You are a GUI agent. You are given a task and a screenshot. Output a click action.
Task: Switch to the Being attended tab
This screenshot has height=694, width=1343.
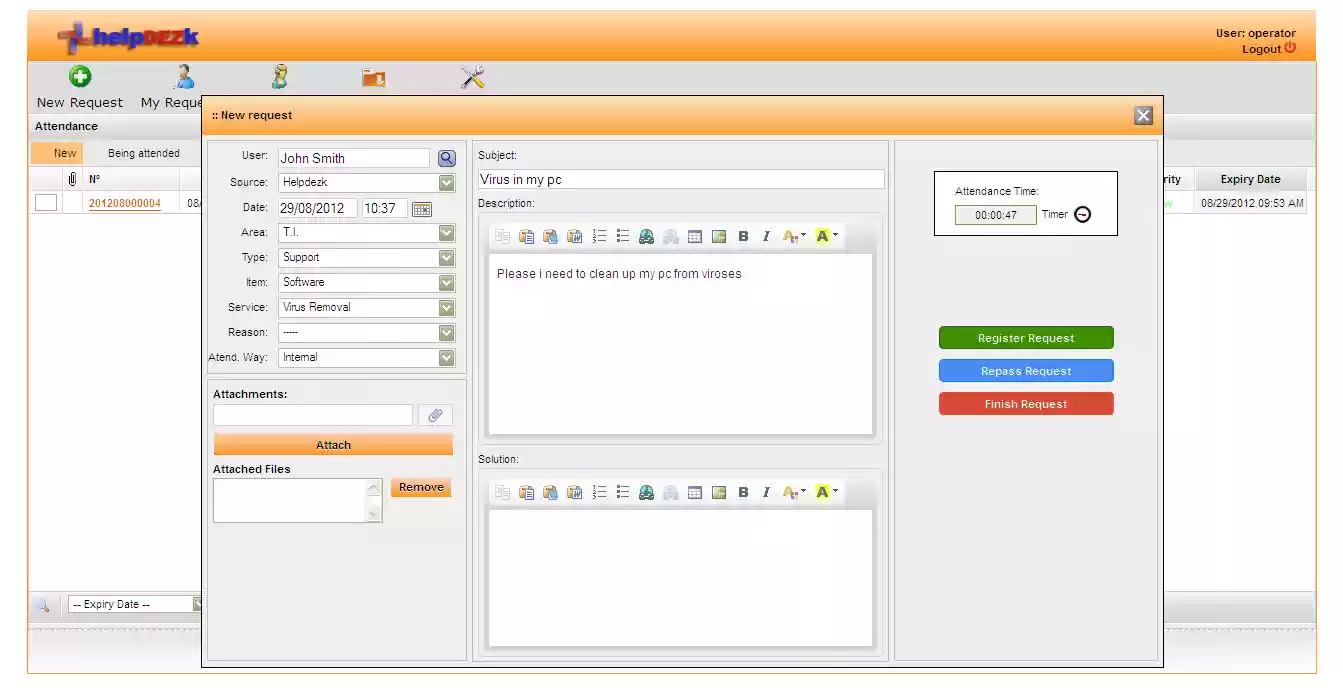click(142, 153)
